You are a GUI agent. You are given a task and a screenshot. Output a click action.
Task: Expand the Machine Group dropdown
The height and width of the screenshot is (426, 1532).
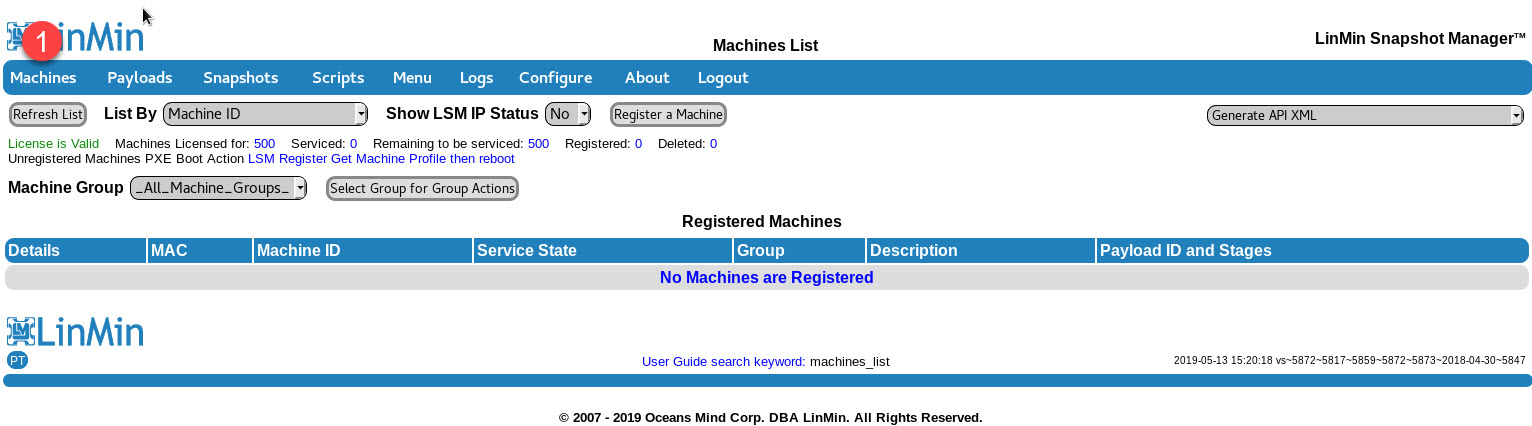(218, 188)
